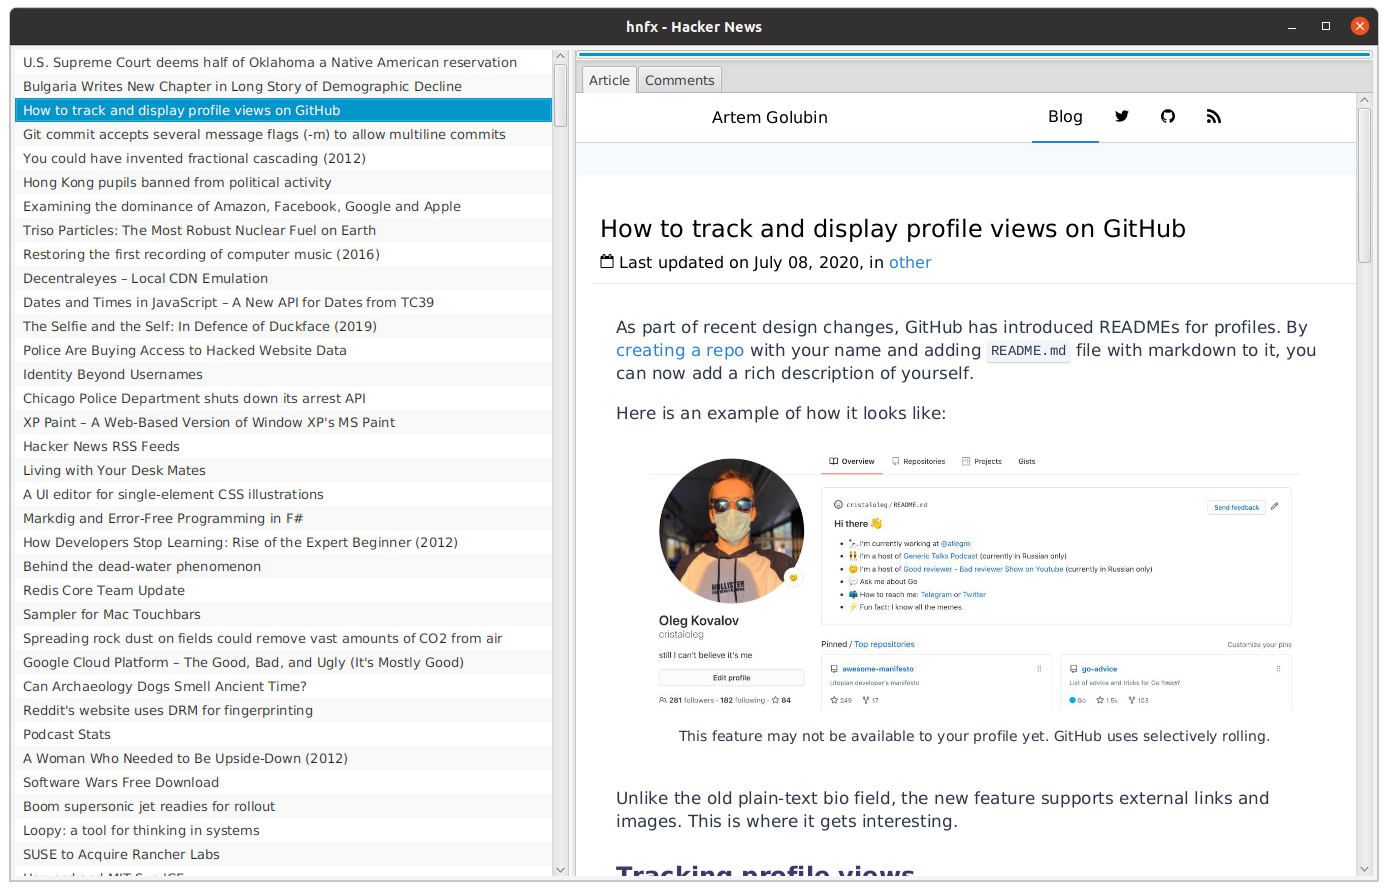Select 'You could have invented fractional cascading' story
The width and height of the screenshot is (1388, 891).
pyautogui.click(x=283, y=158)
